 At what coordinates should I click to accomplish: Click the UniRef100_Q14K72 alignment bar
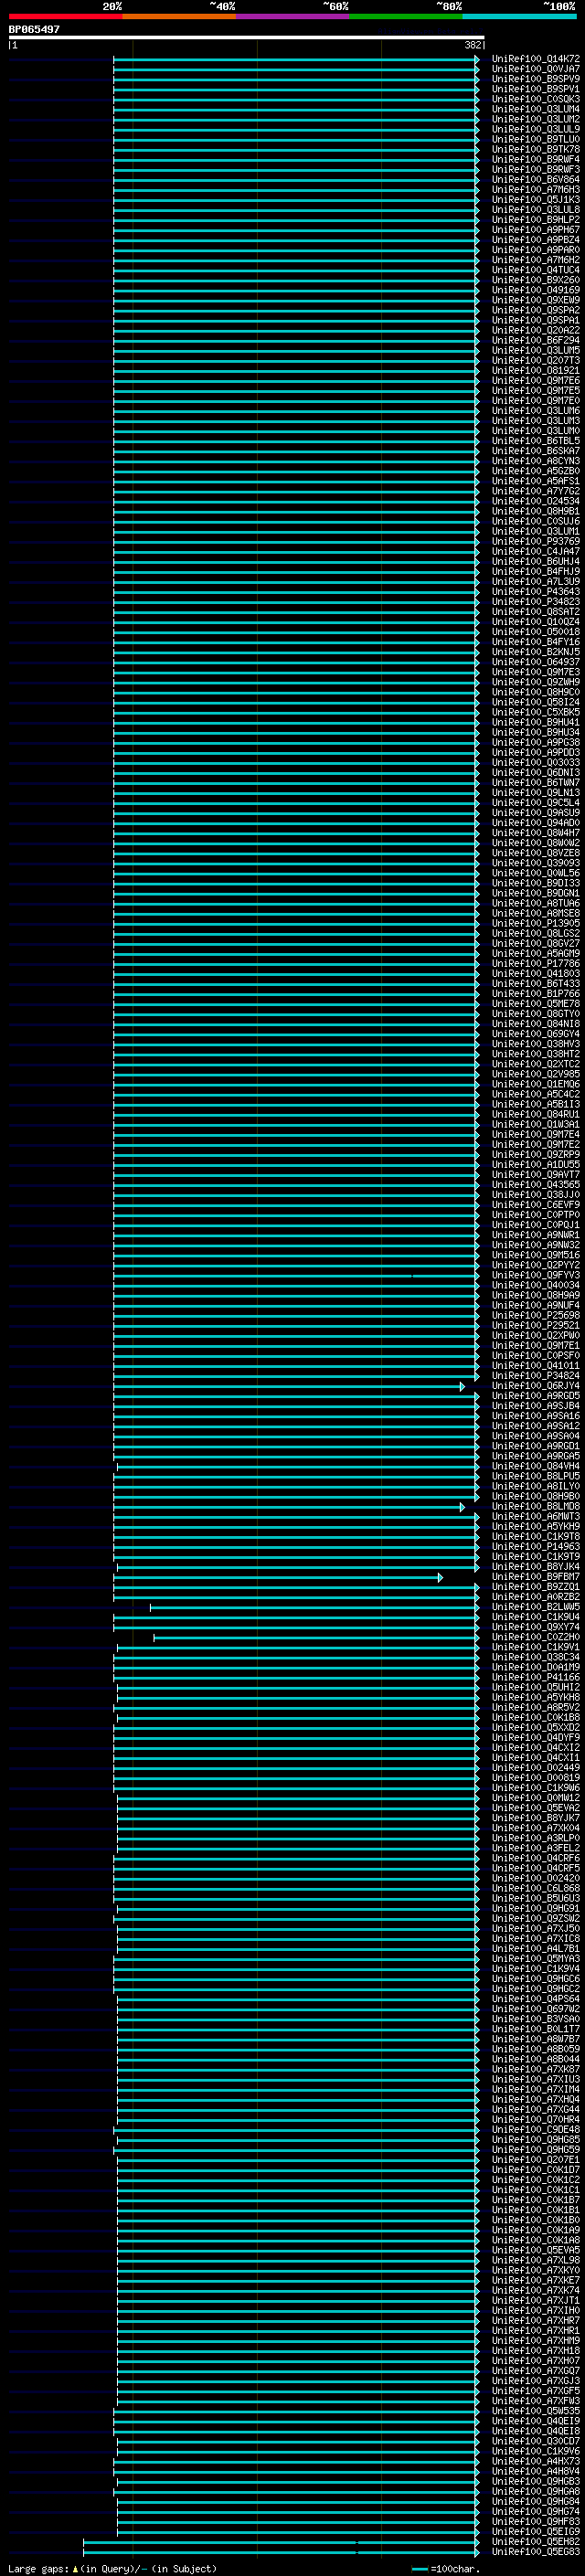pos(296,59)
